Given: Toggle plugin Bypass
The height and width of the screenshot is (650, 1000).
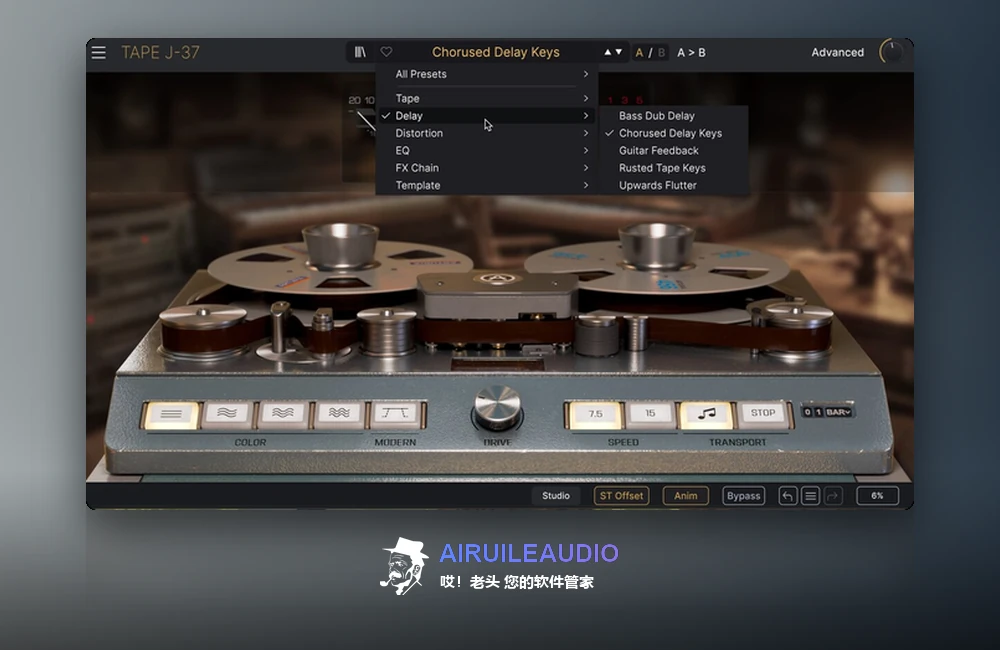Looking at the screenshot, I should tap(743, 496).
